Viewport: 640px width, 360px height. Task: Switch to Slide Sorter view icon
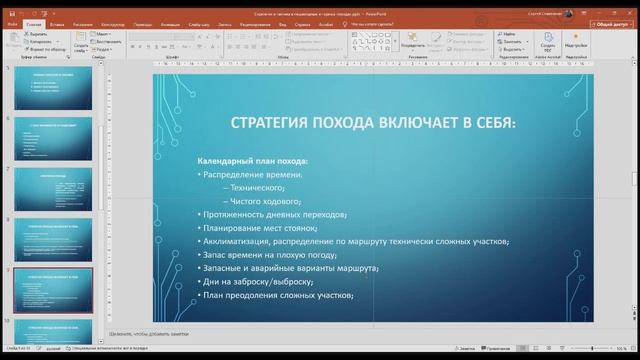(536, 348)
